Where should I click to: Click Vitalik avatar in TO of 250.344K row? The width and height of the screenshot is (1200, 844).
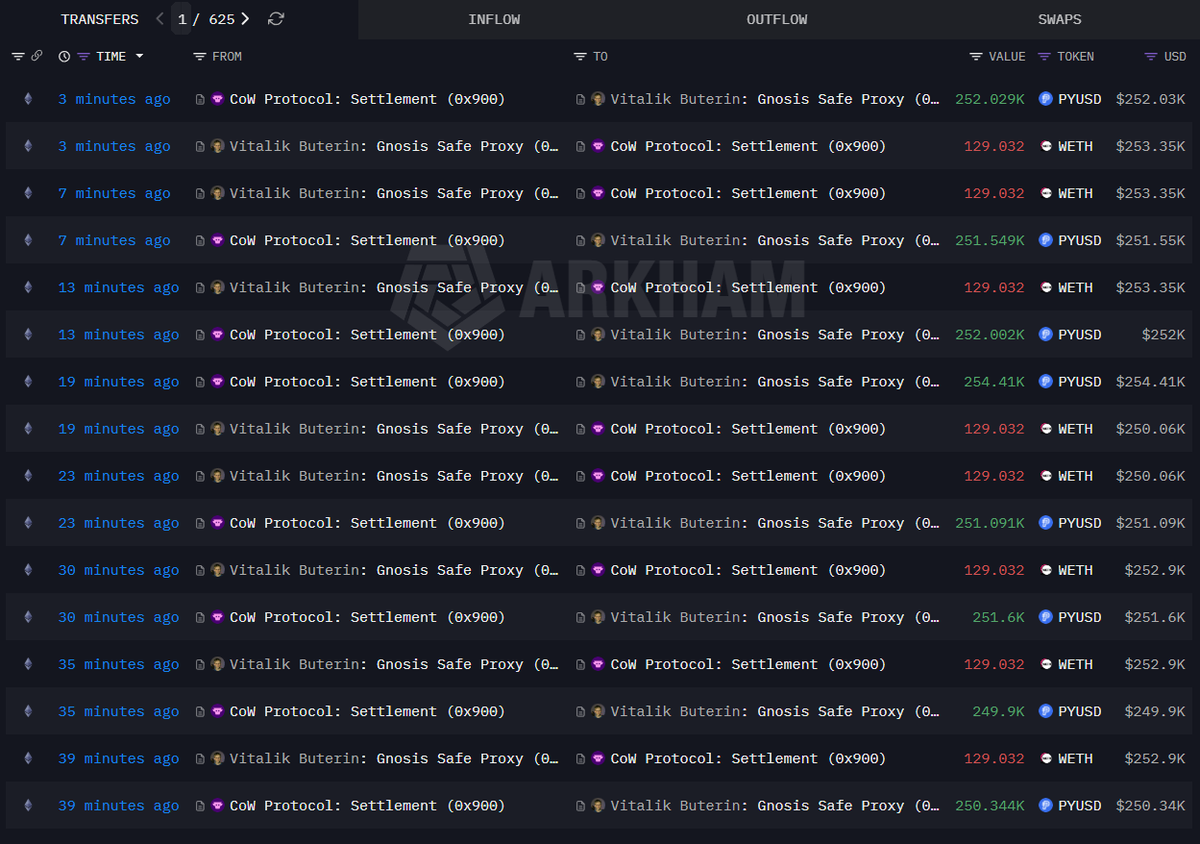(598, 806)
